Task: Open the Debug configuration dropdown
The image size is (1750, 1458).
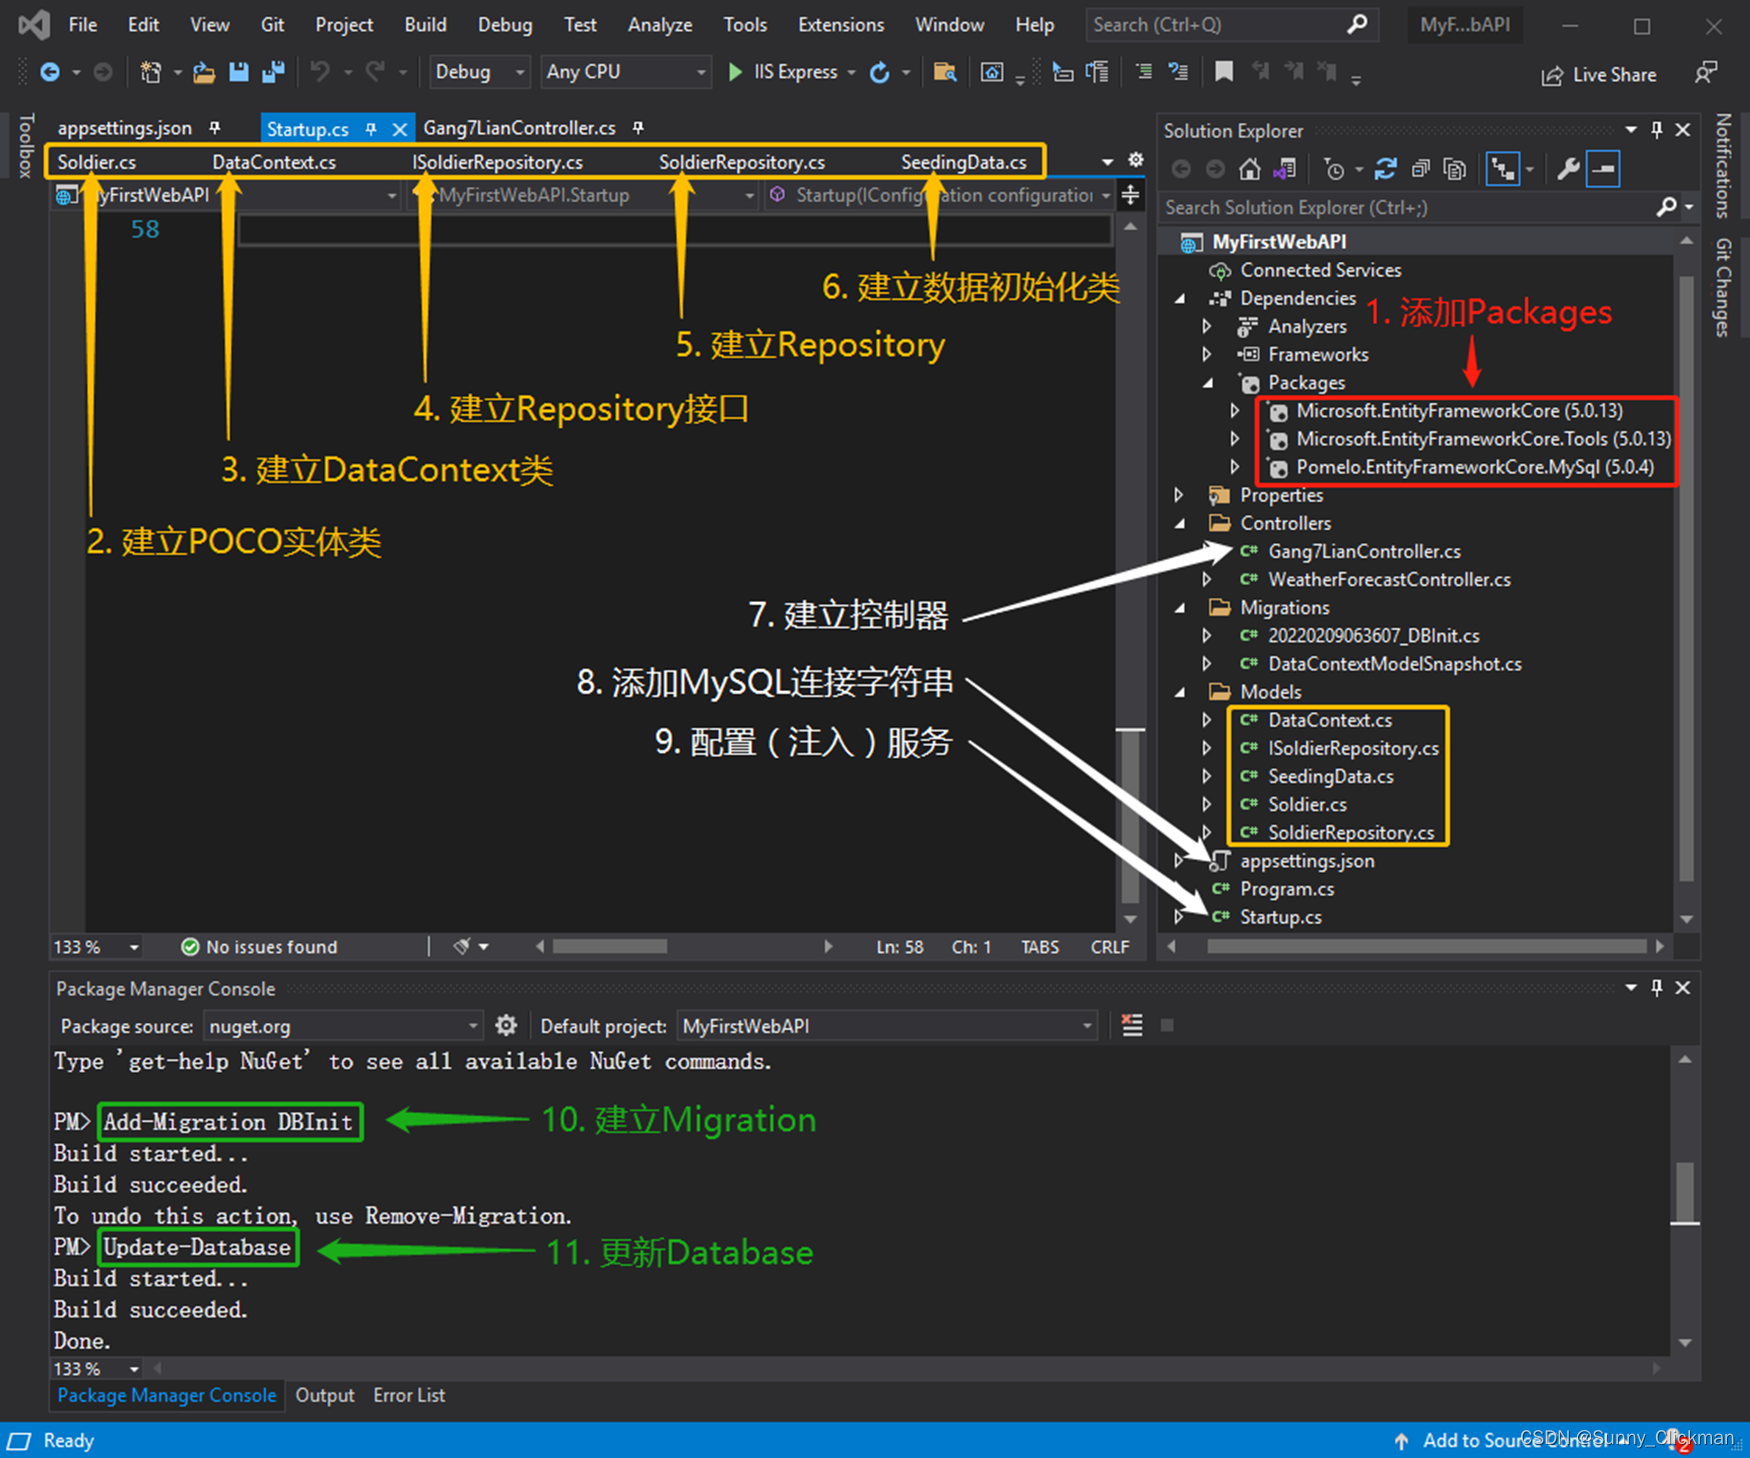Action: [x=479, y=72]
